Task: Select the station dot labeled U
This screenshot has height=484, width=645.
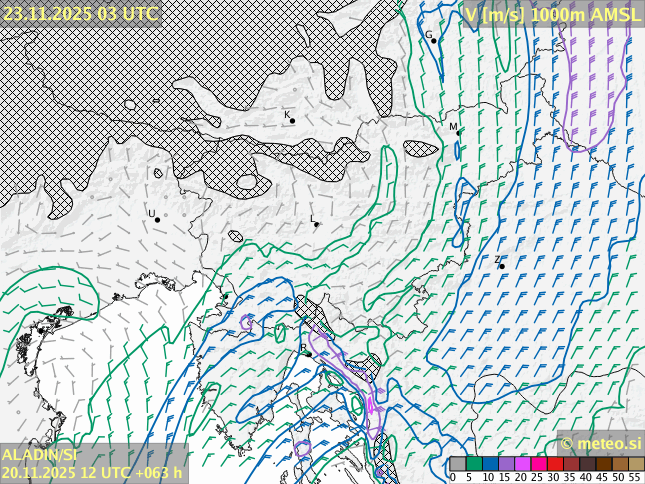Action: [x=157, y=220]
